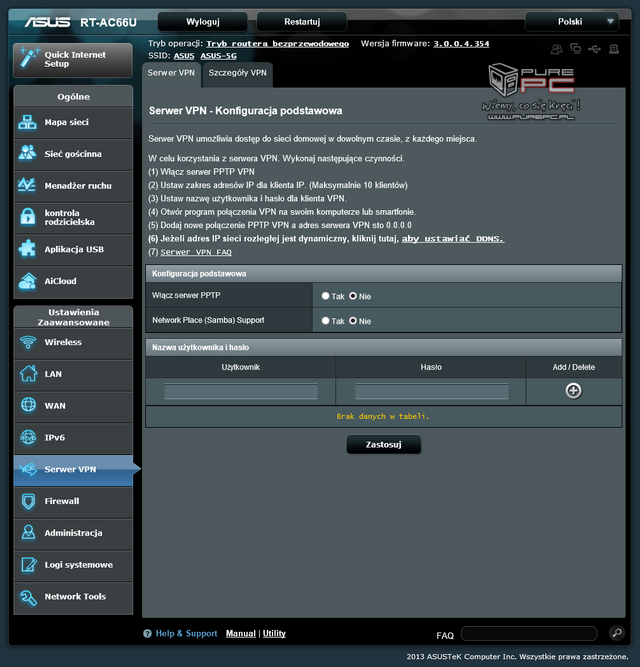
Task: Focus the Użytkownik input field
Action: click(241, 391)
